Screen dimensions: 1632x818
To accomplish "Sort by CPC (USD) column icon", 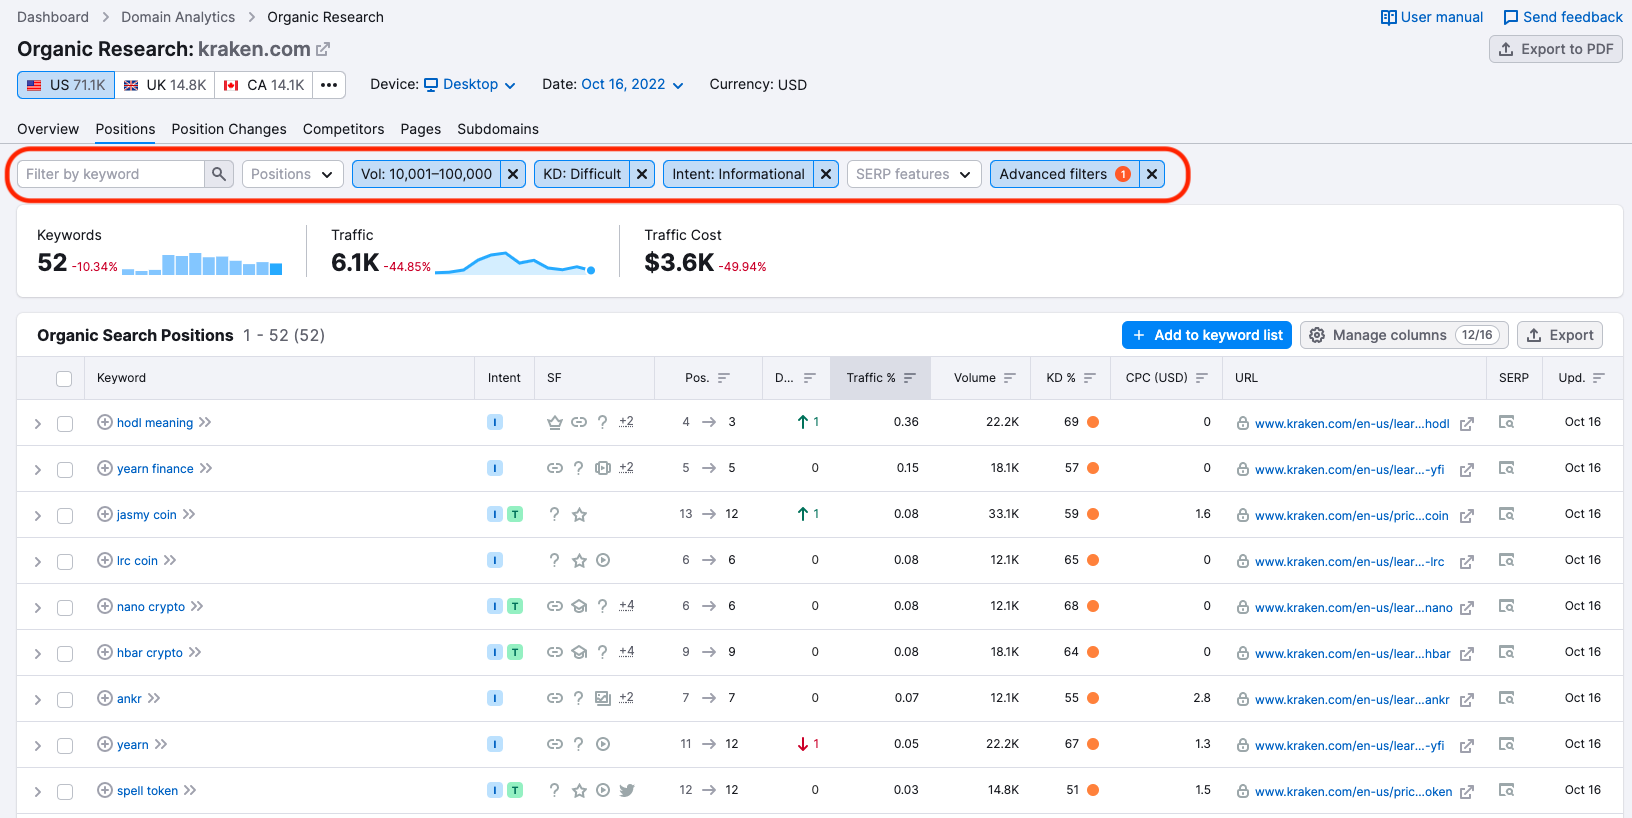I will click(x=1202, y=378).
